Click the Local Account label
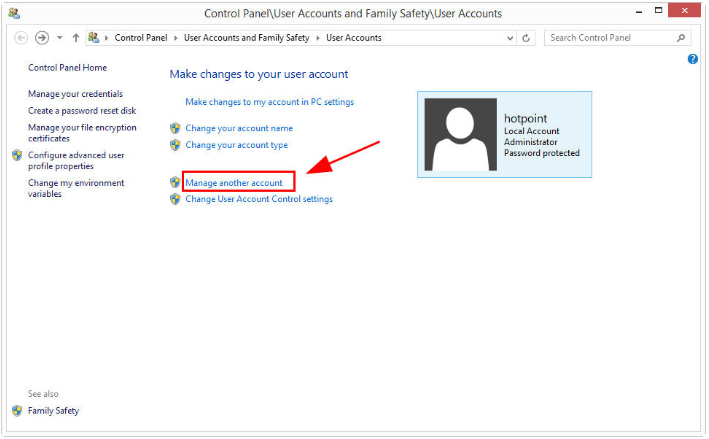Image resolution: width=709 pixels, height=439 pixels. (532, 131)
